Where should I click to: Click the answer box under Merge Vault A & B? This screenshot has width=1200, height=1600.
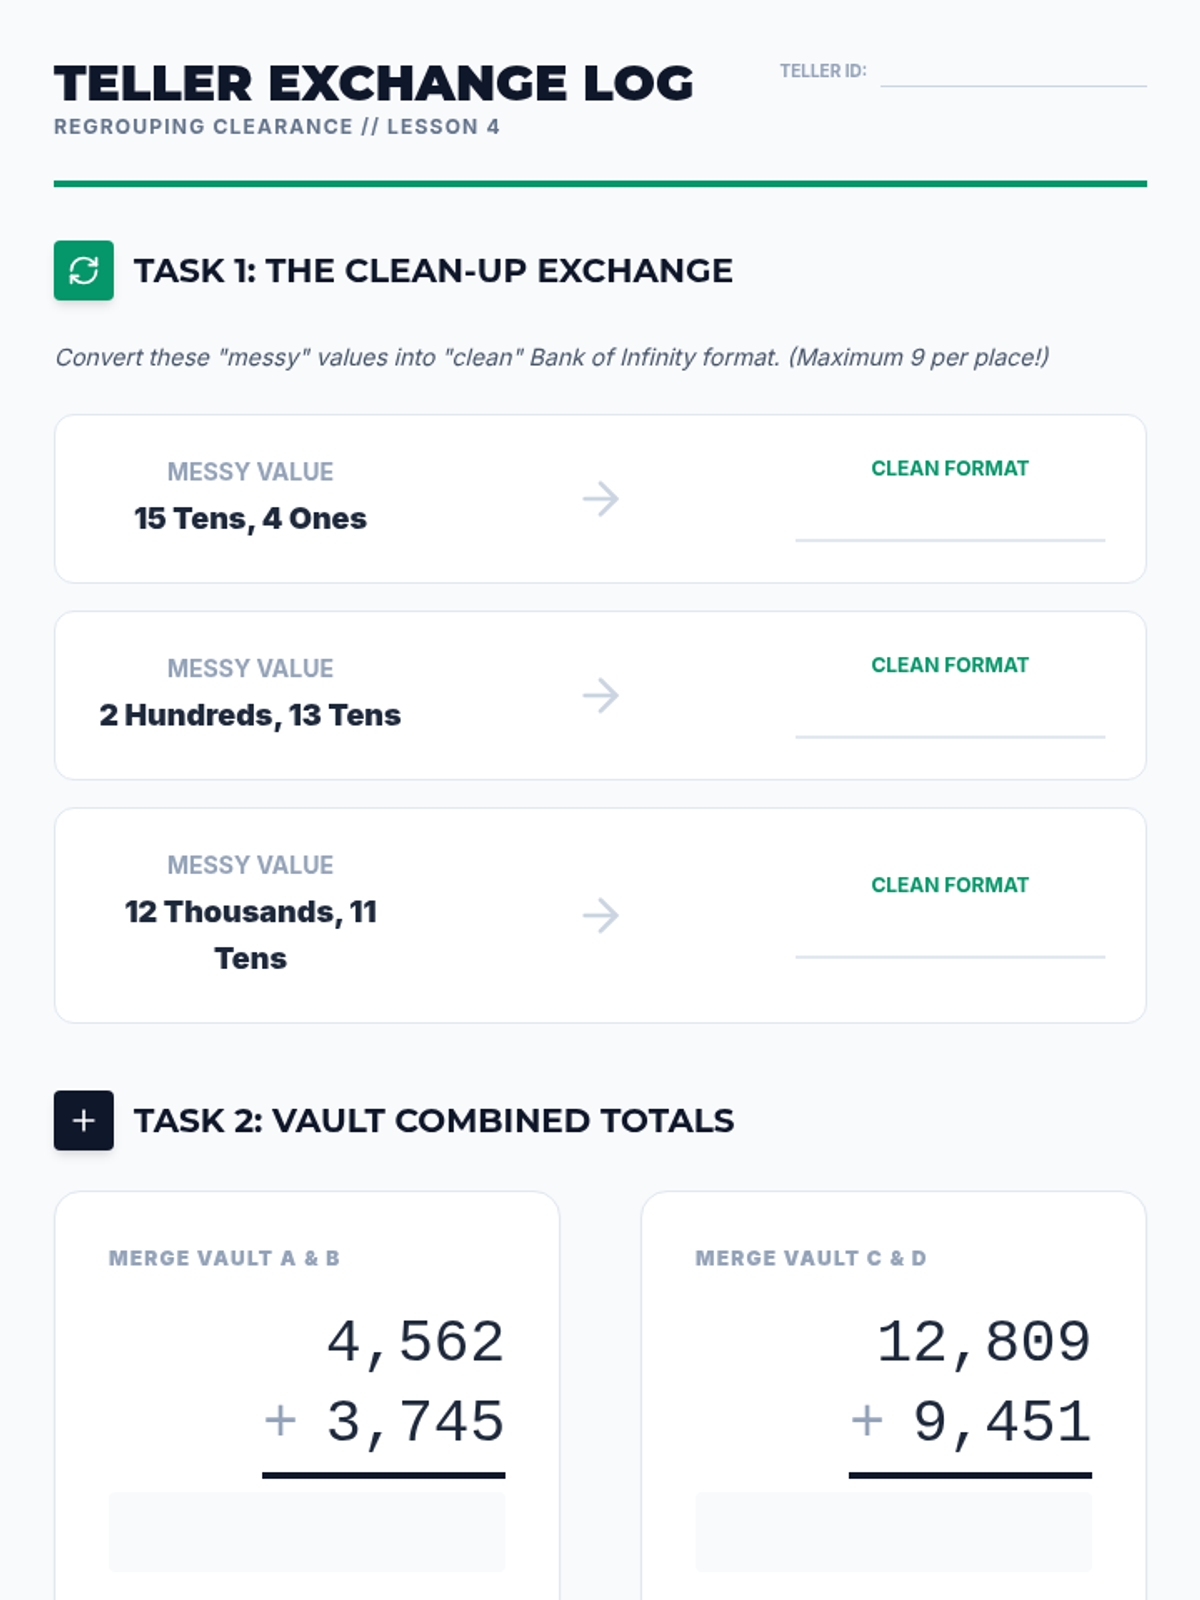pyautogui.click(x=307, y=1532)
